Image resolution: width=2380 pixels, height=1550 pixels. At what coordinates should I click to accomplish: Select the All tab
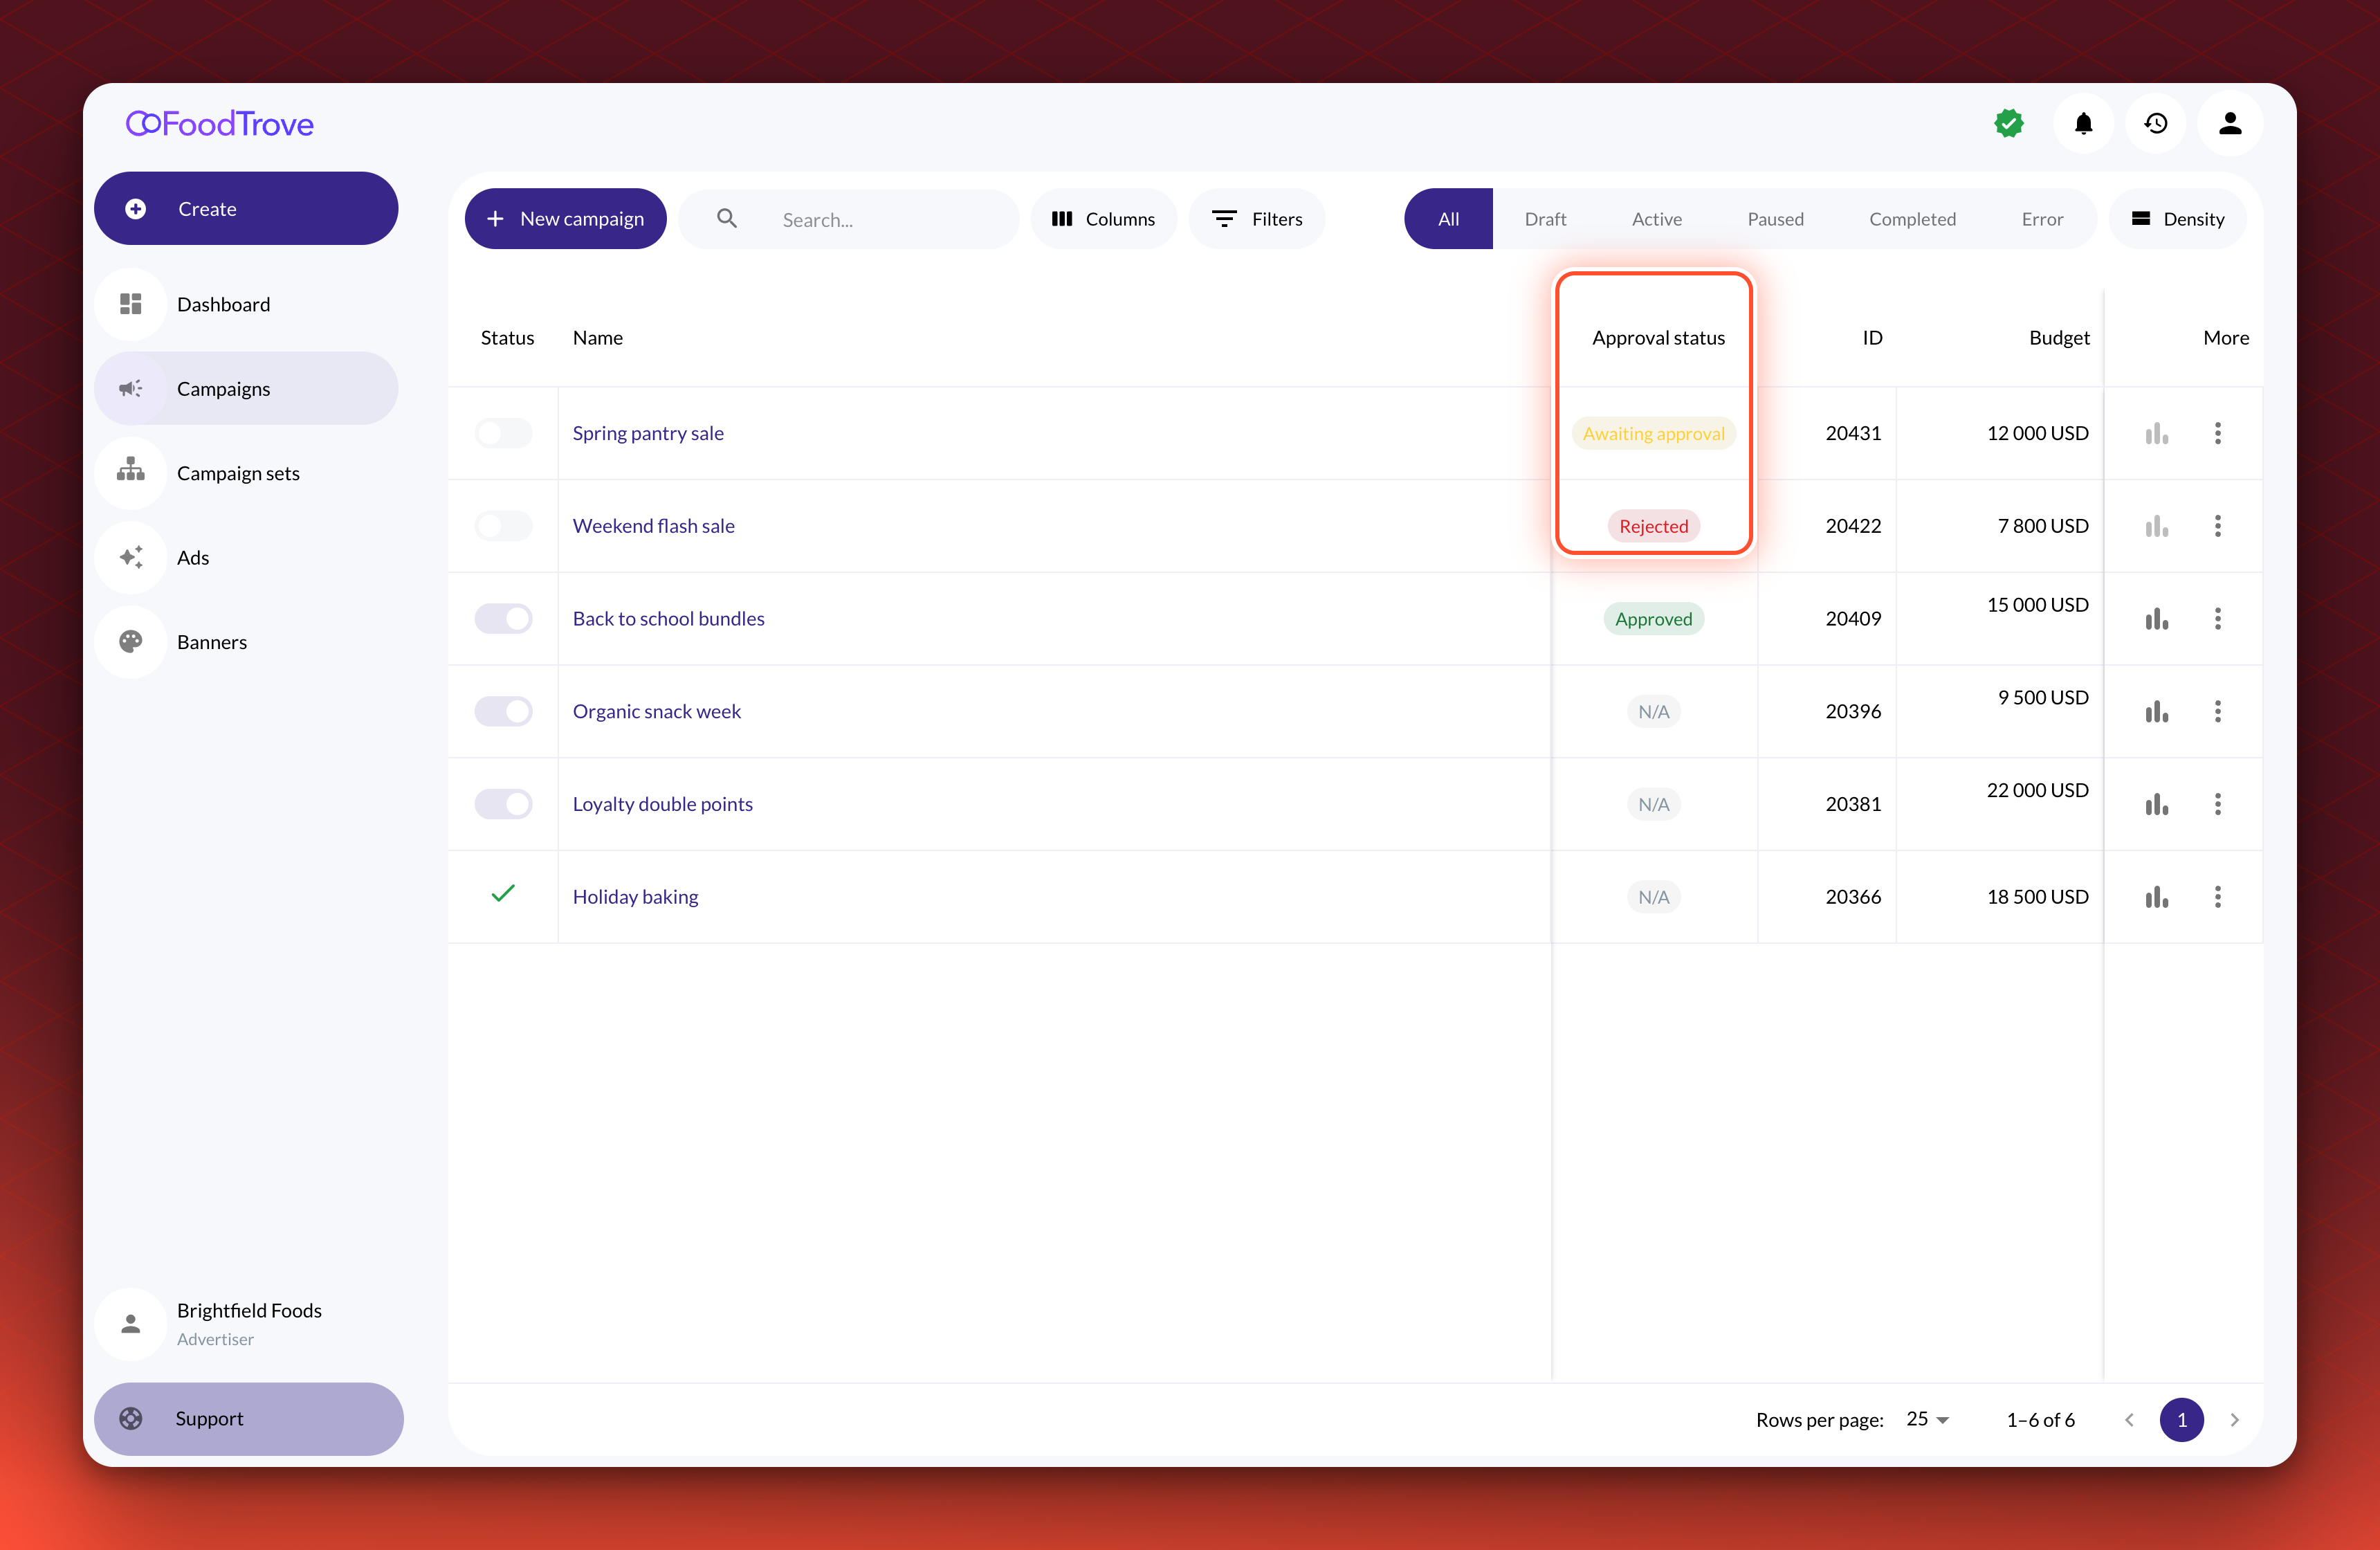coord(1448,219)
